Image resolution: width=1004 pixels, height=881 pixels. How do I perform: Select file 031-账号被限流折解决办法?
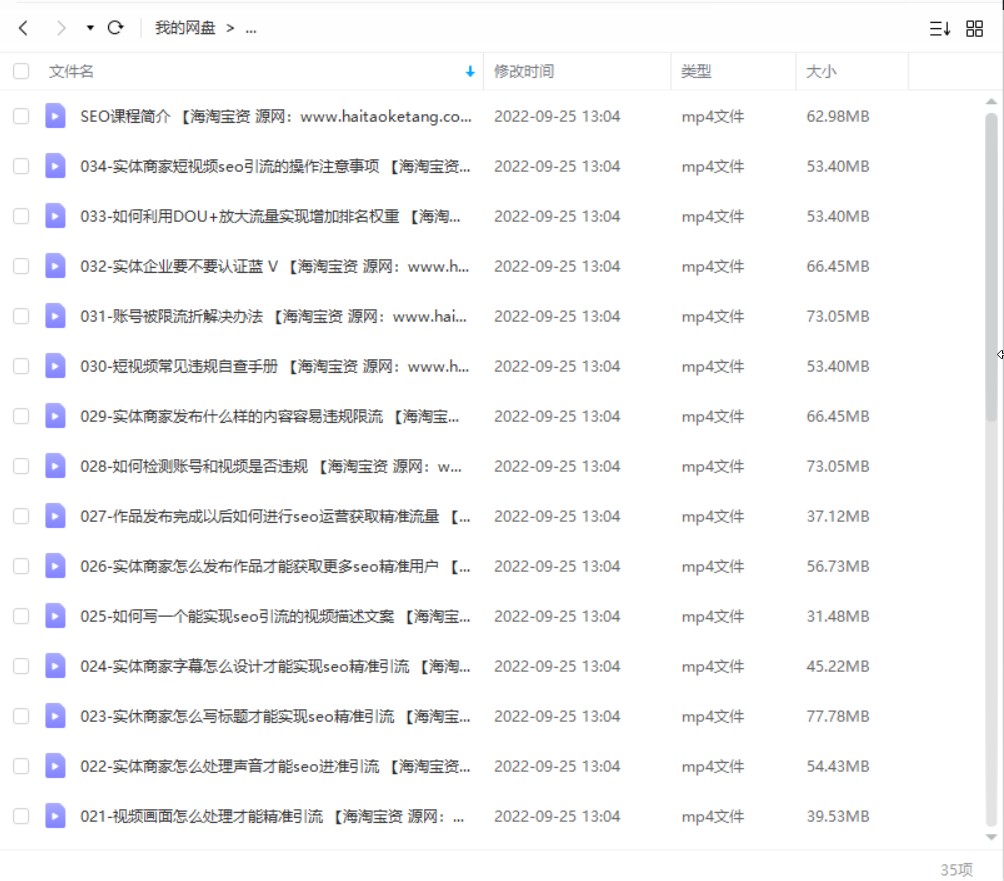(273, 316)
